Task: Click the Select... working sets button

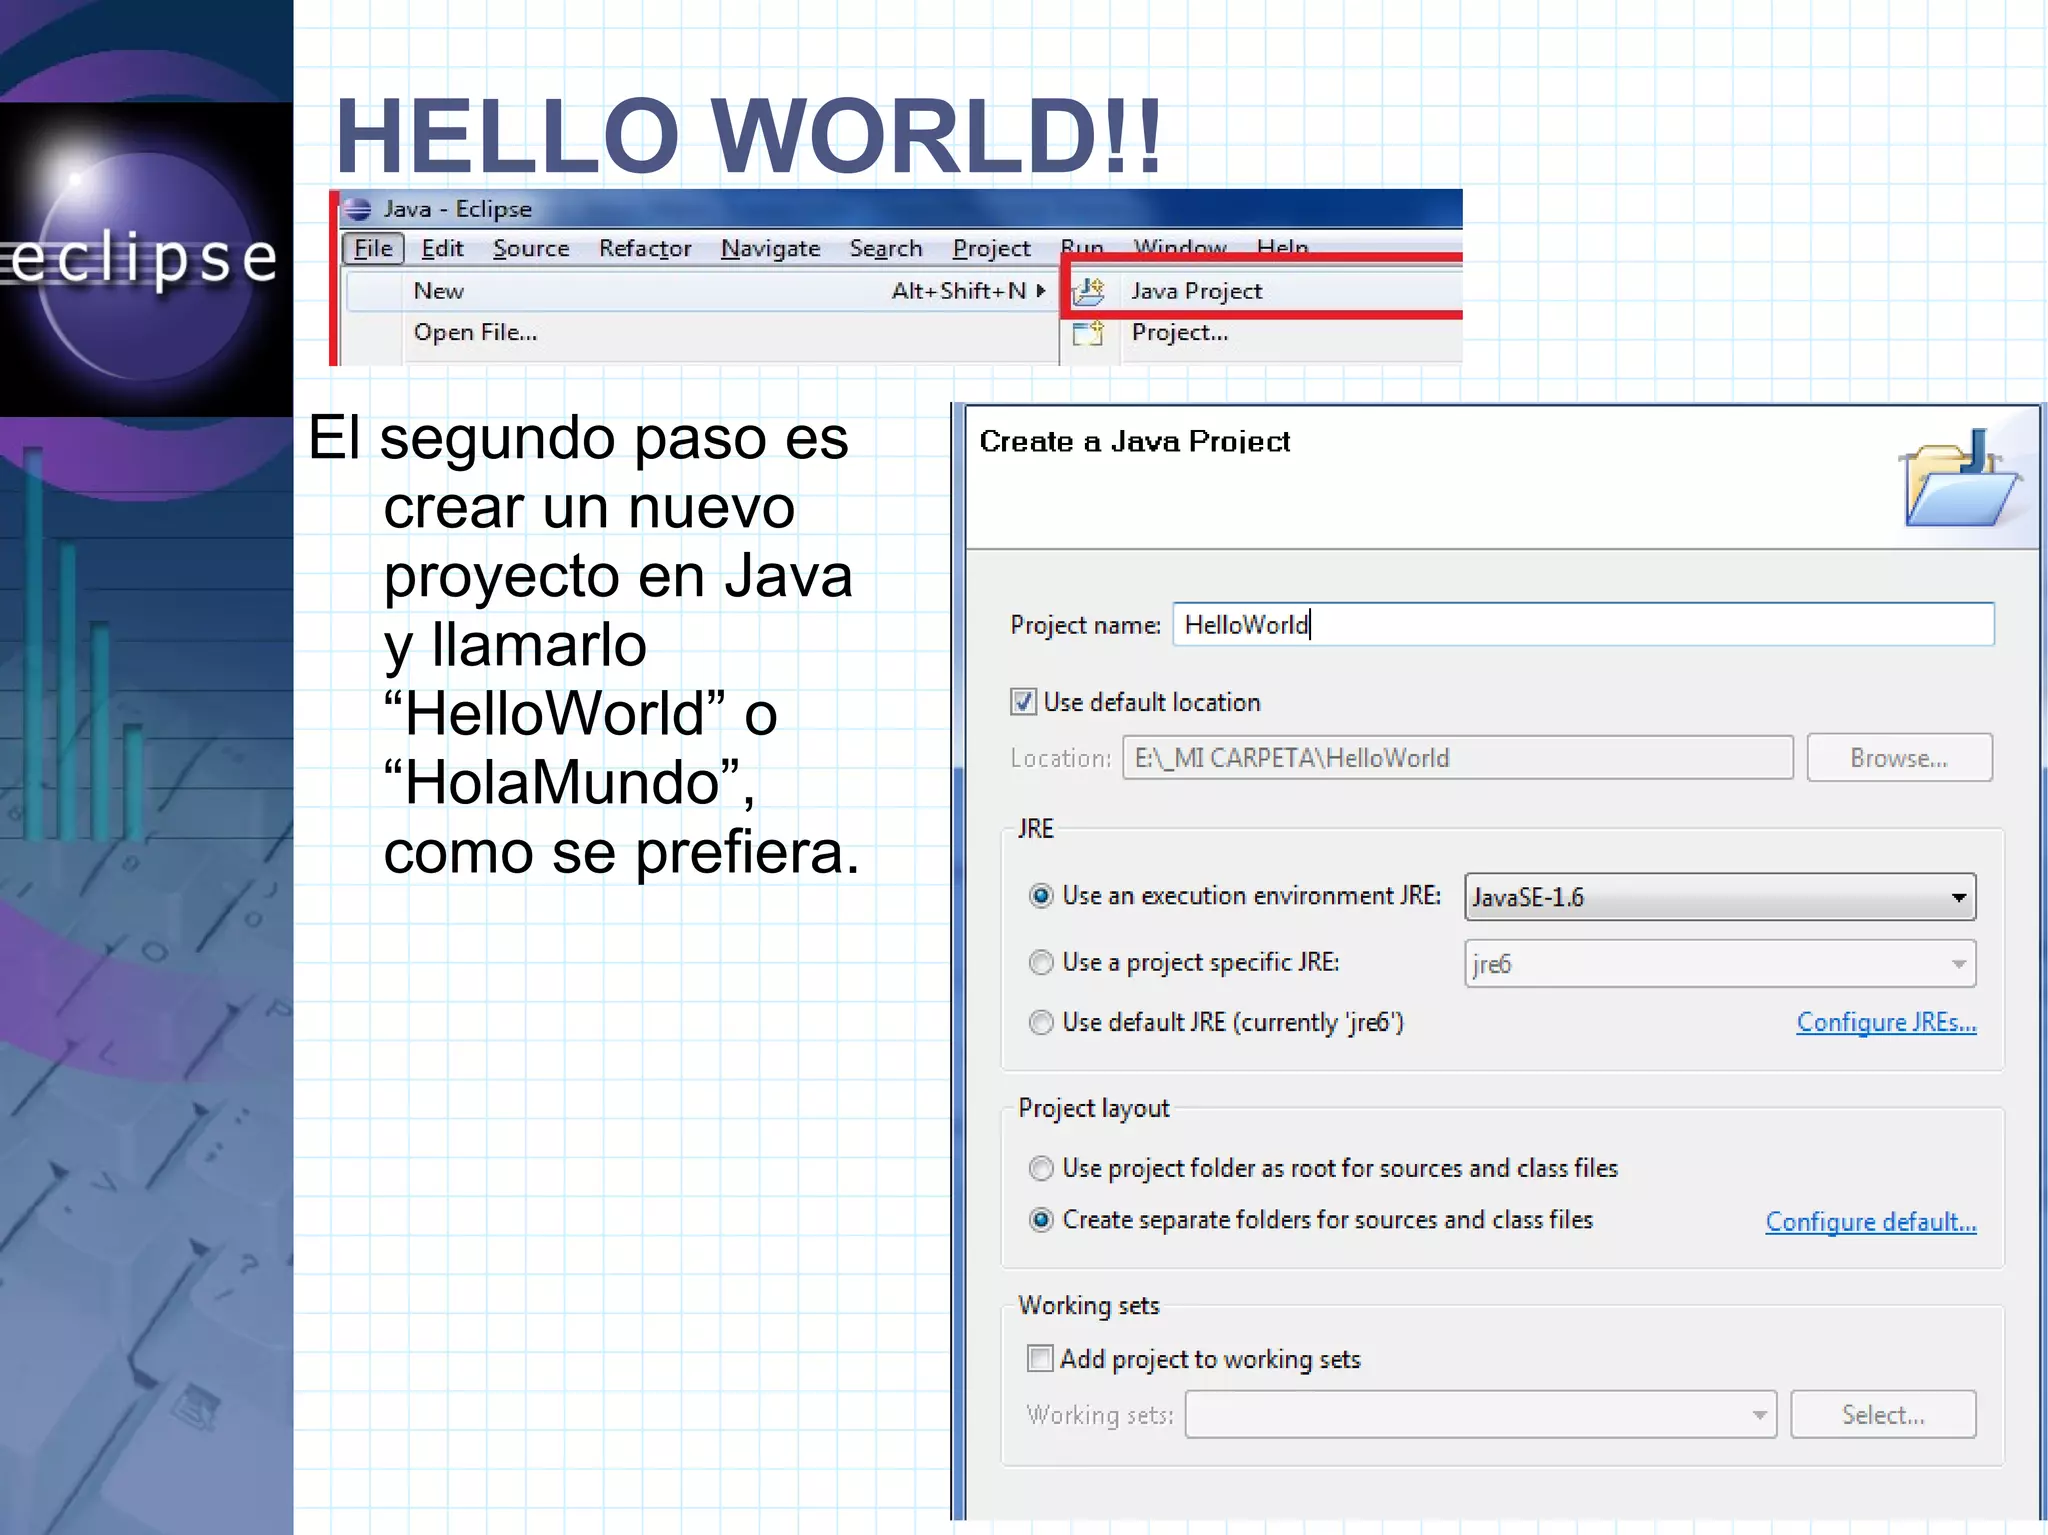Action: point(1883,1415)
